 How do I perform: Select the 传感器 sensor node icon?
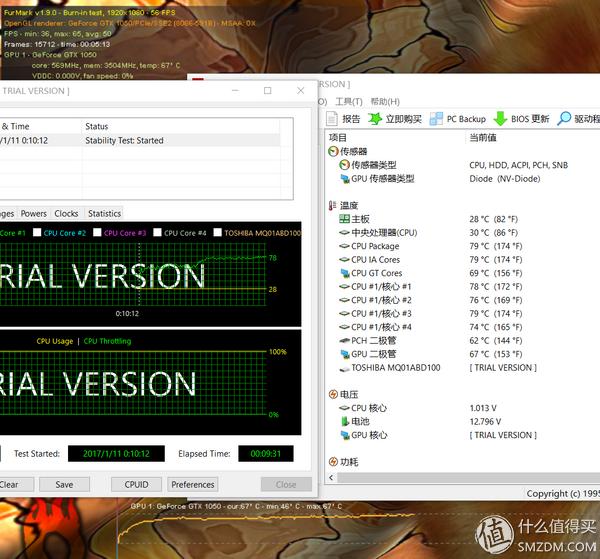click(x=333, y=152)
